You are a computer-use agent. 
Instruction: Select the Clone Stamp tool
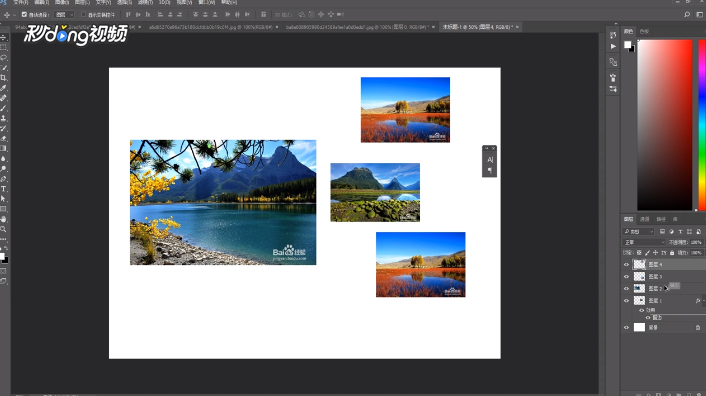click(x=4, y=118)
